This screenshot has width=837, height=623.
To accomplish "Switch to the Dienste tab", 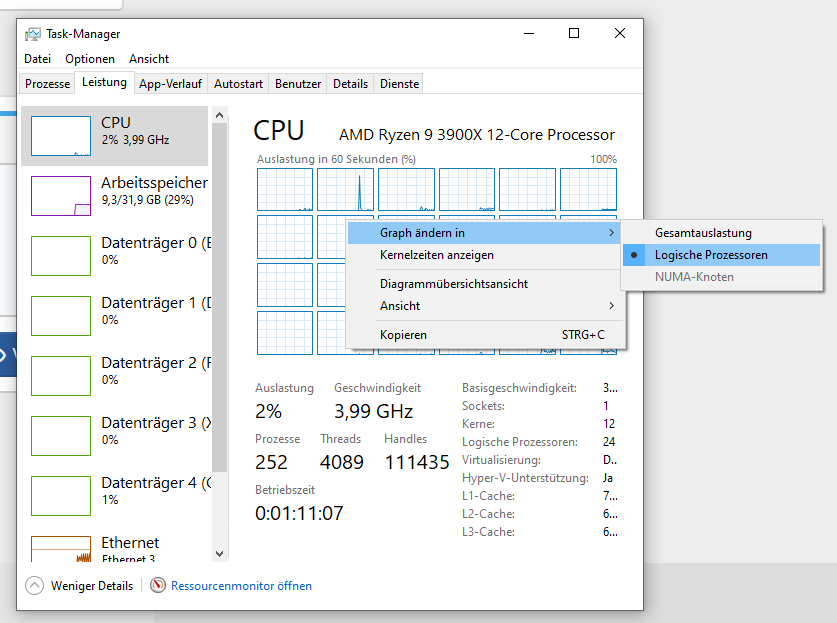I will [x=399, y=84].
